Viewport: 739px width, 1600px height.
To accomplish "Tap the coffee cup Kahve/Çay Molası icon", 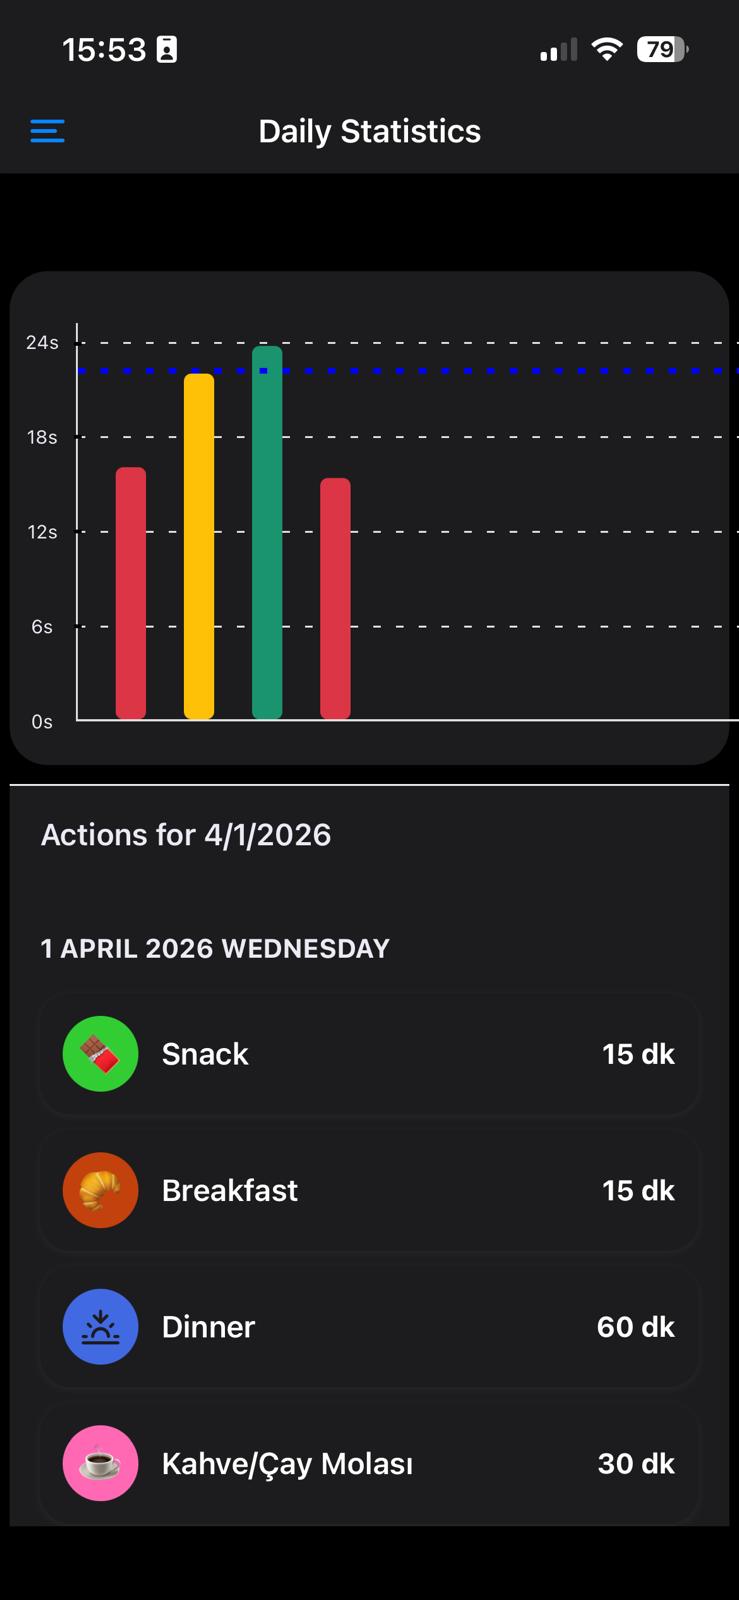I will pos(100,1463).
